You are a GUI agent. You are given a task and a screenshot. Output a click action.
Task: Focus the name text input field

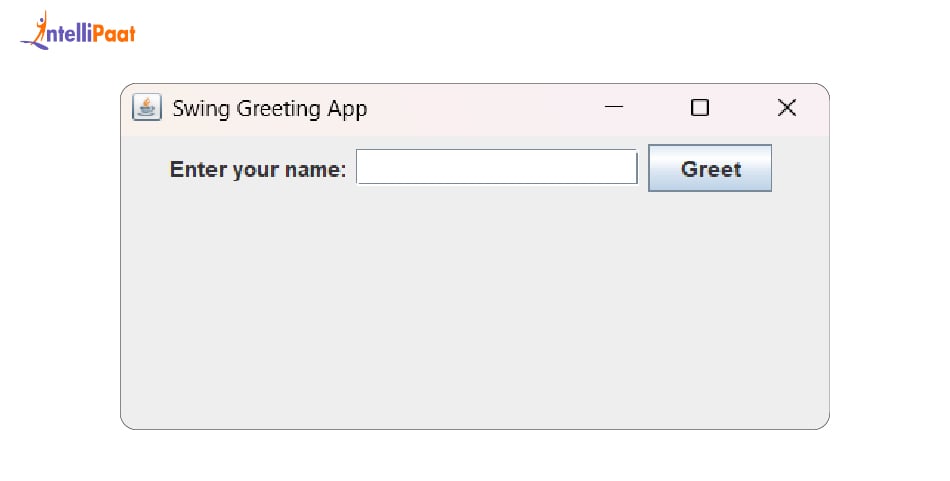(497, 167)
